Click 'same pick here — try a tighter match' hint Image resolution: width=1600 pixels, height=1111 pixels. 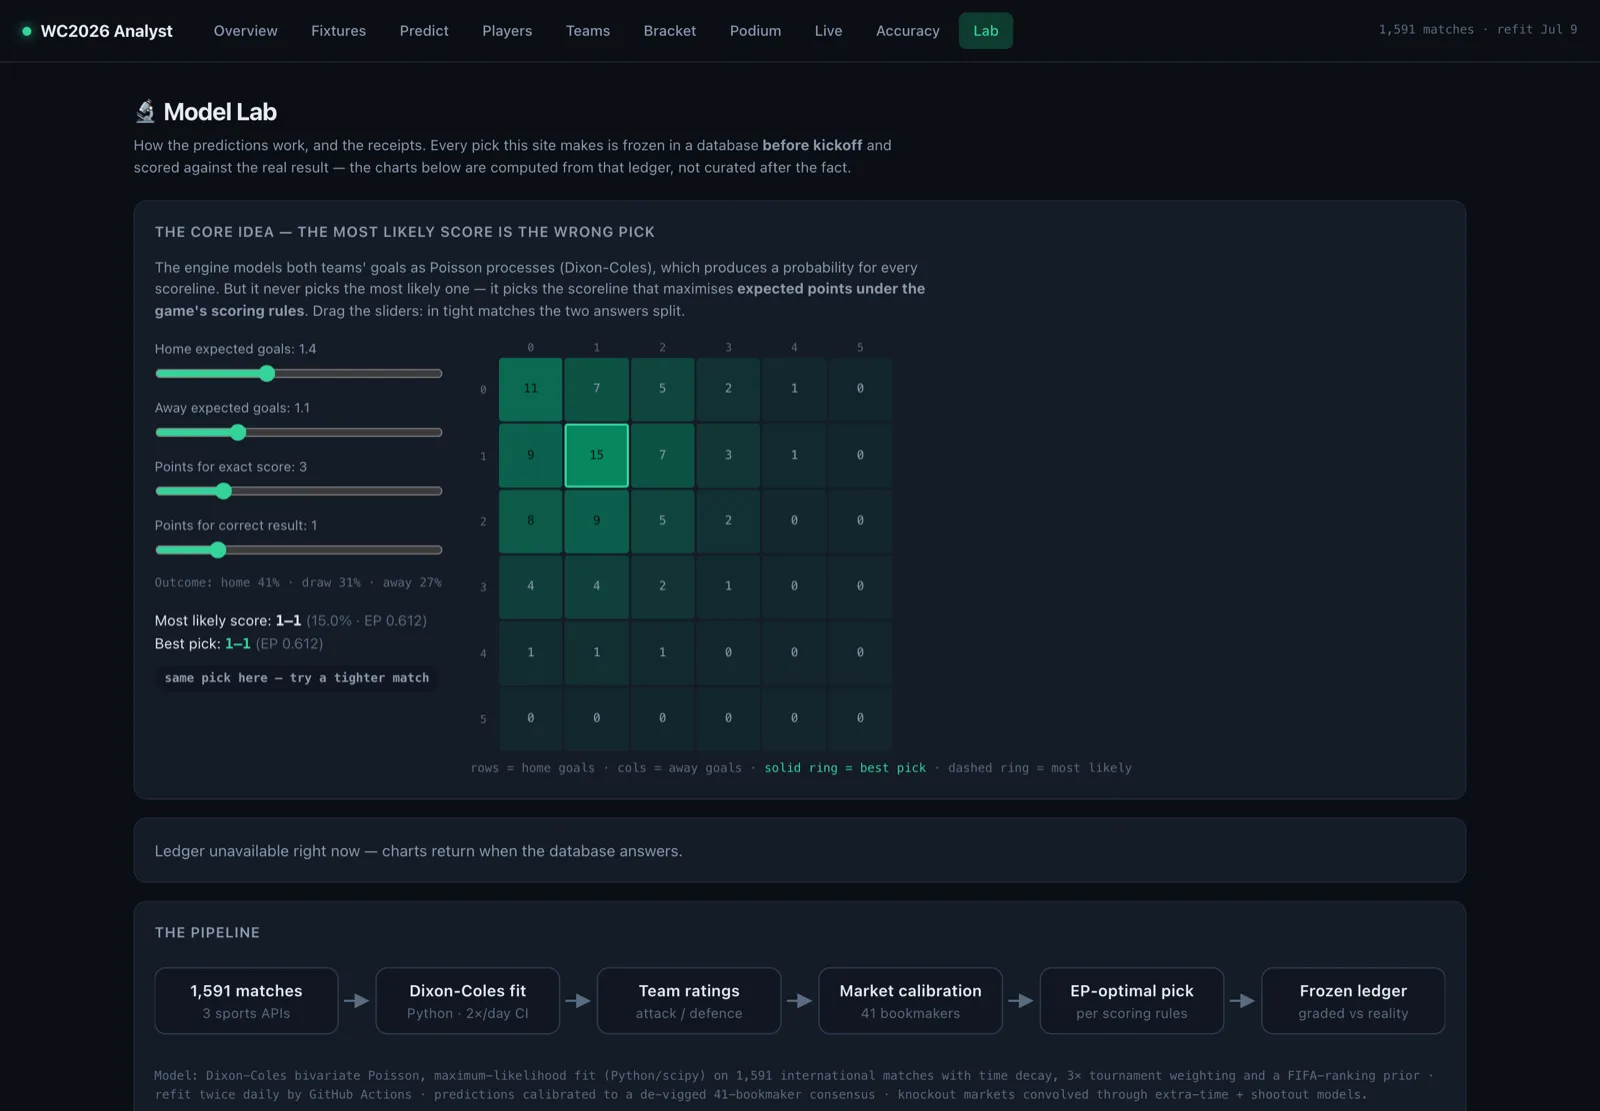tap(297, 678)
